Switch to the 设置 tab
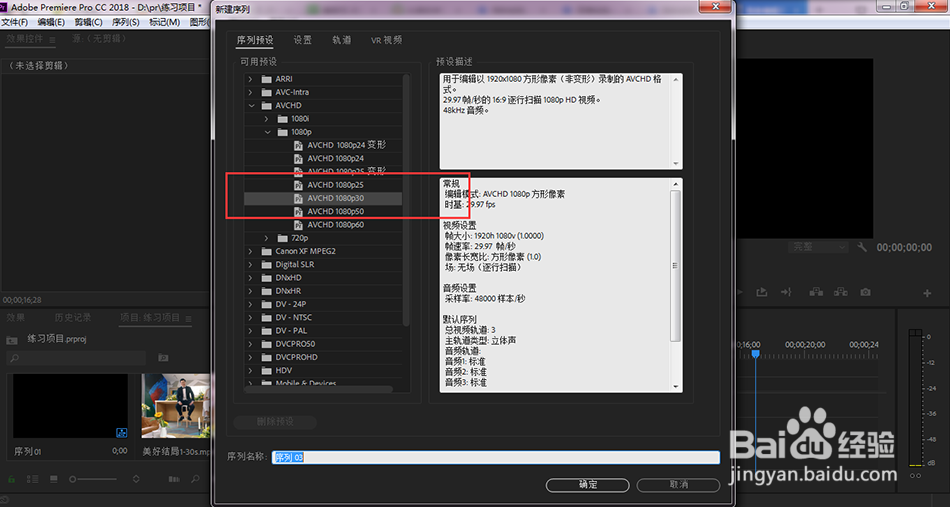950x507 pixels. coord(302,40)
